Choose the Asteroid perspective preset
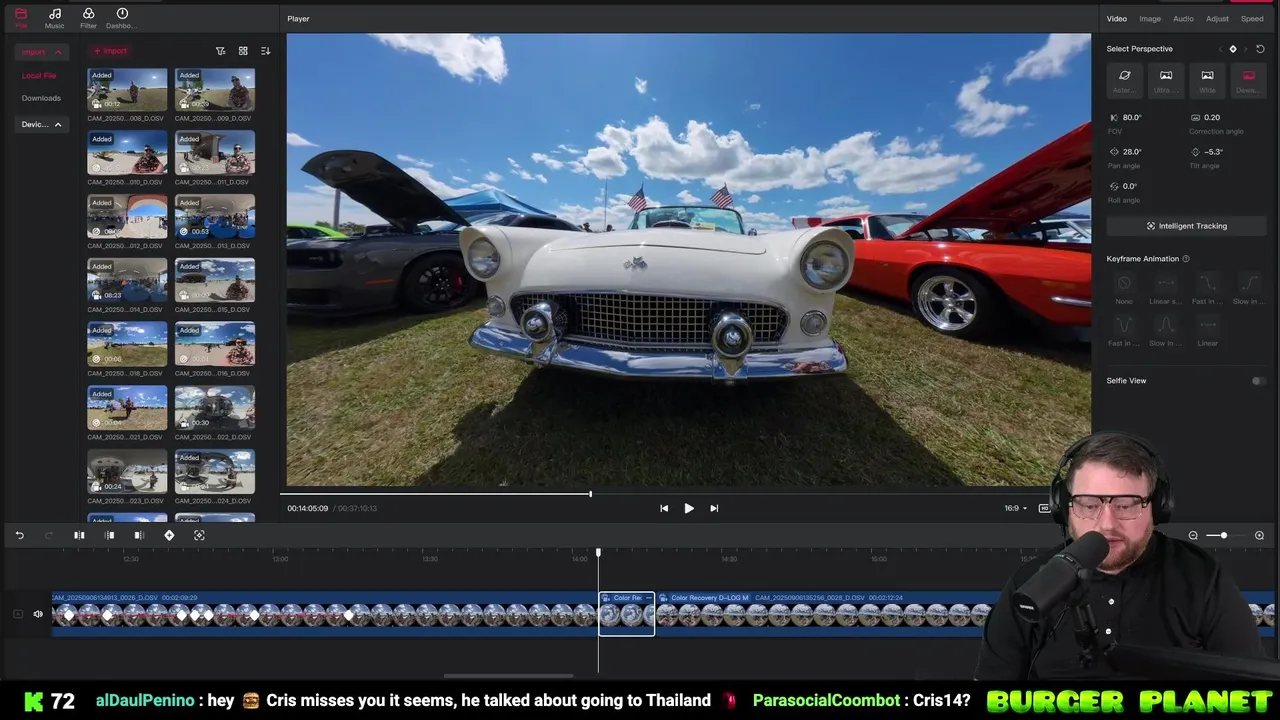The height and width of the screenshot is (720, 1280). coord(1124,80)
